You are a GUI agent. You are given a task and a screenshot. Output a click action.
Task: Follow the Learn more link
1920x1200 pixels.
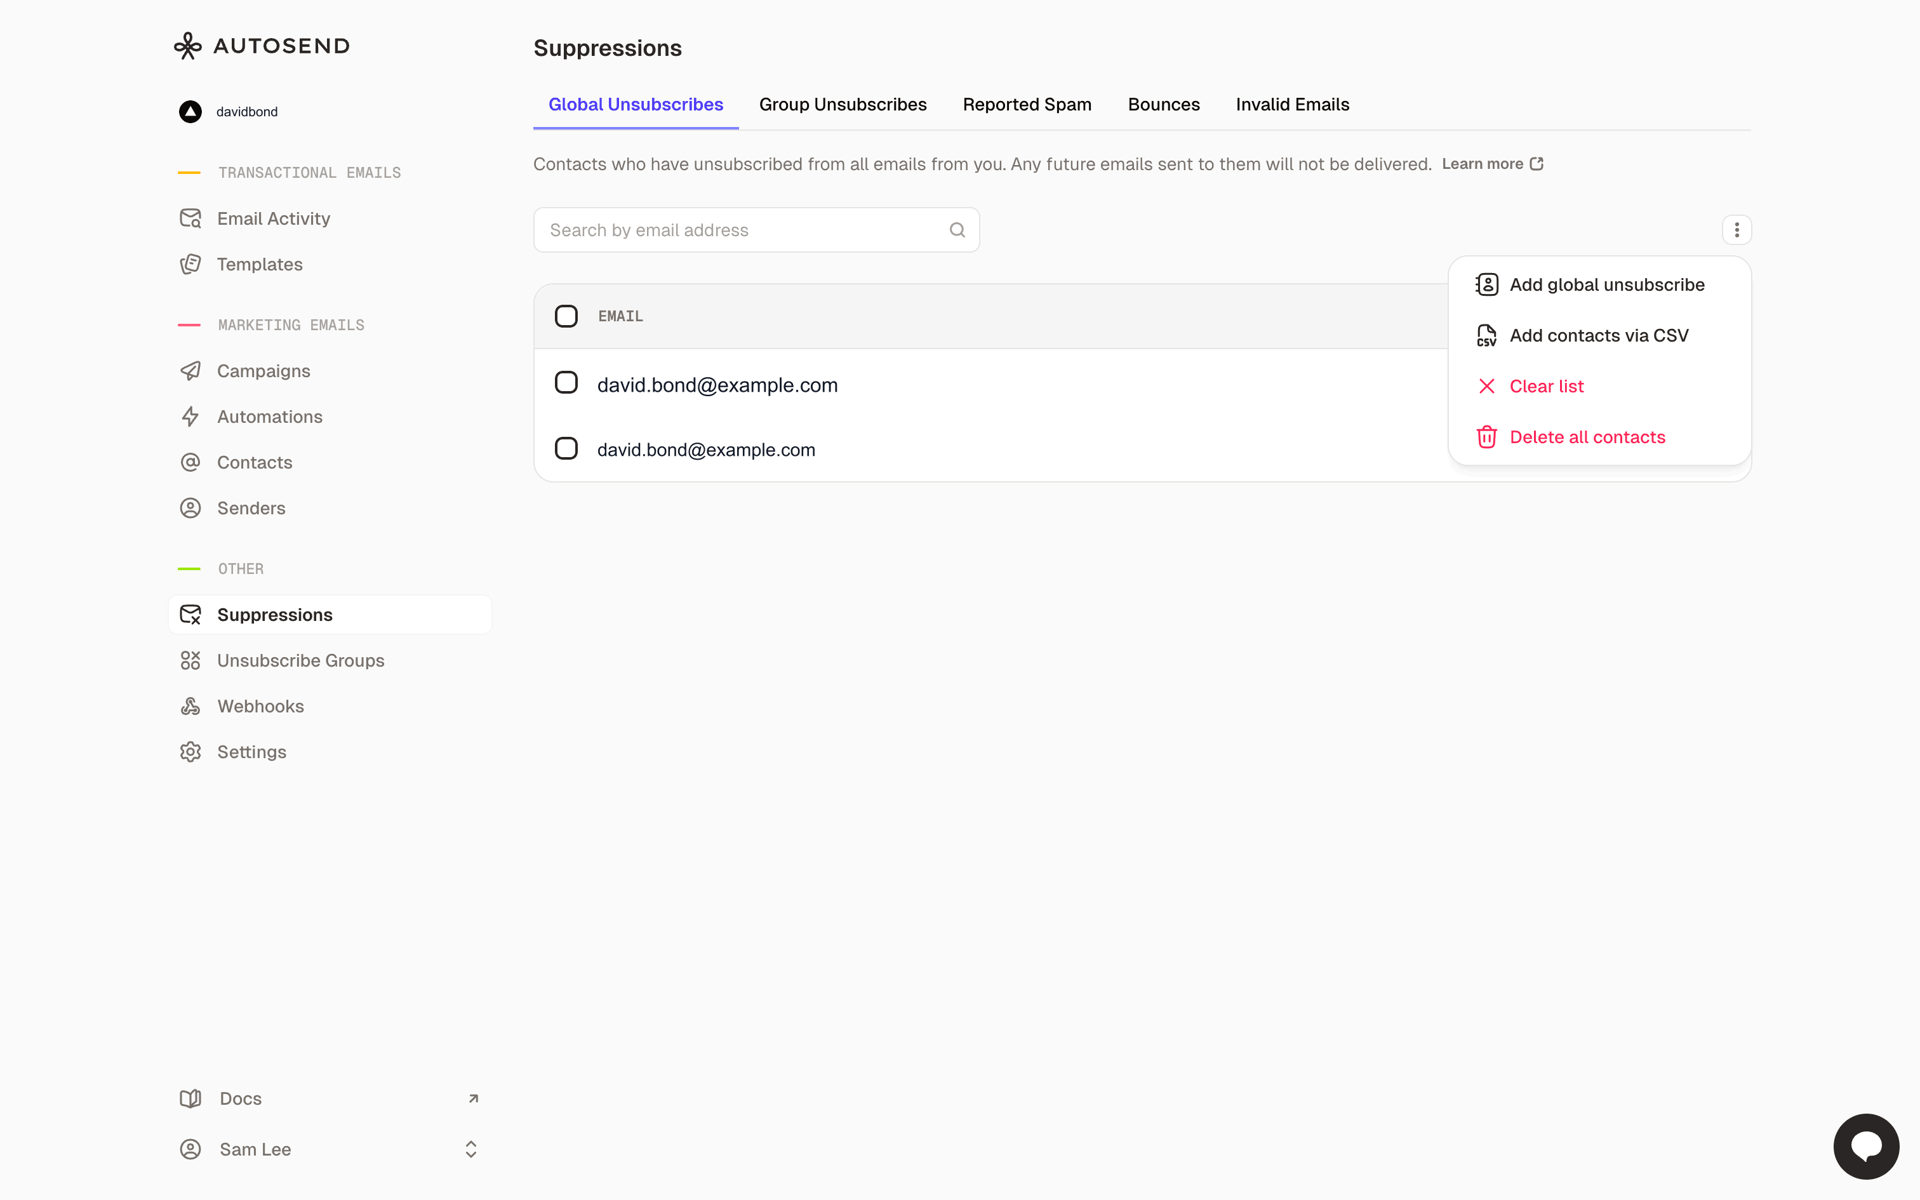click(1493, 164)
